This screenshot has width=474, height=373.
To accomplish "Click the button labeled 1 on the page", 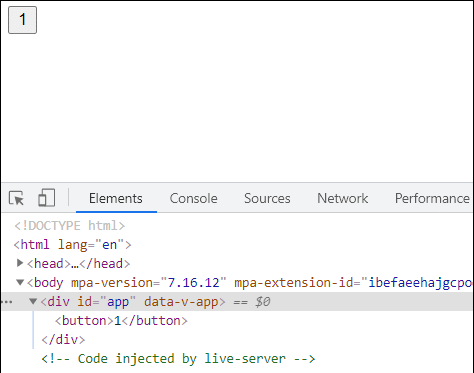I will click(x=22, y=20).
